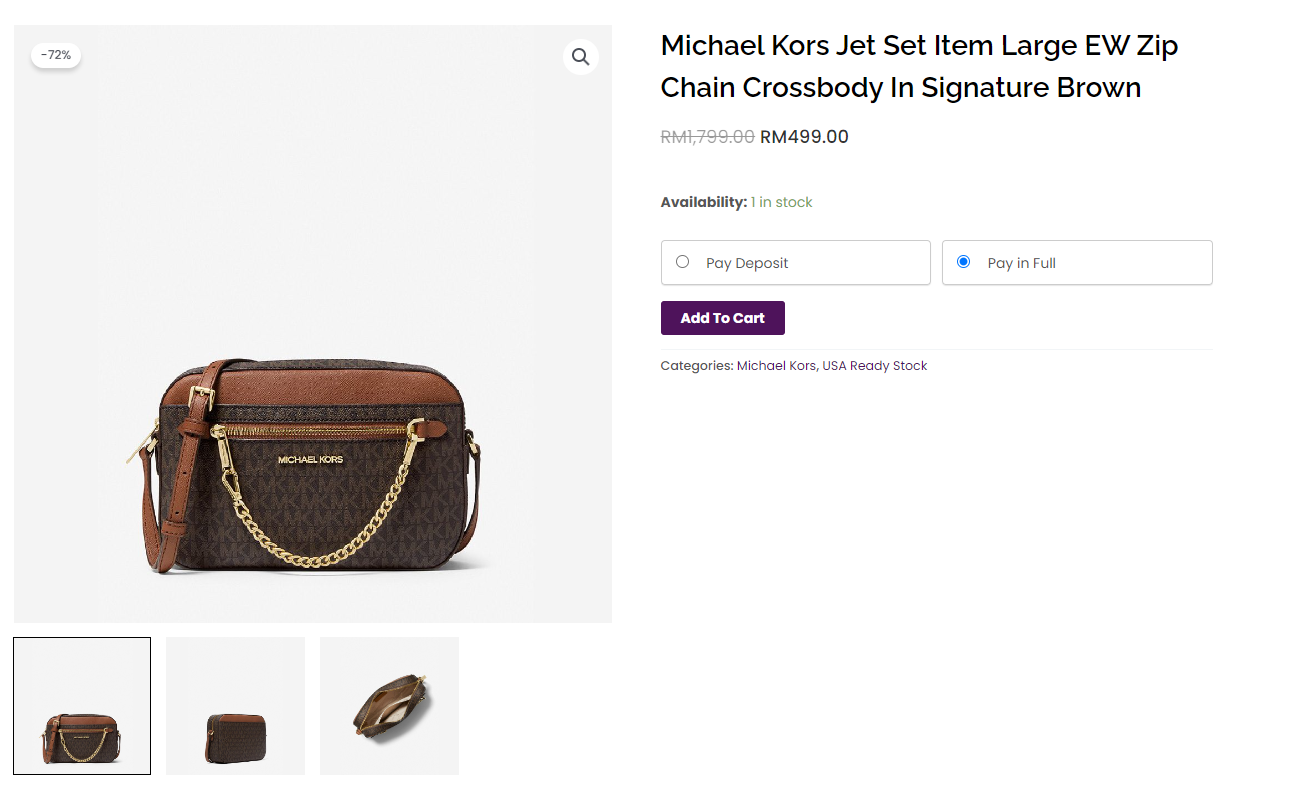The height and width of the screenshot is (788, 1314).
Task: Select the Pay in Full radio circle
Action: point(964,262)
